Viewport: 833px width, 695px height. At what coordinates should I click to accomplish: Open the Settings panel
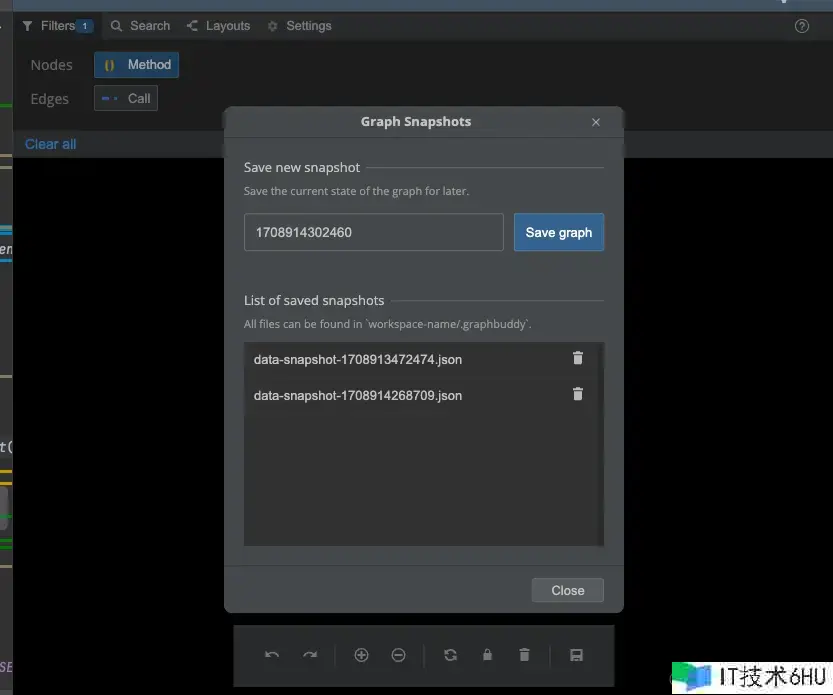point(299,26)
